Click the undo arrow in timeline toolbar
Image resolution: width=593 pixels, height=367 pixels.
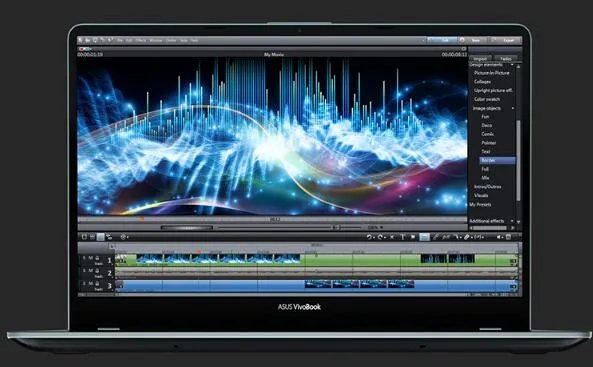click(x=369, y=237)
